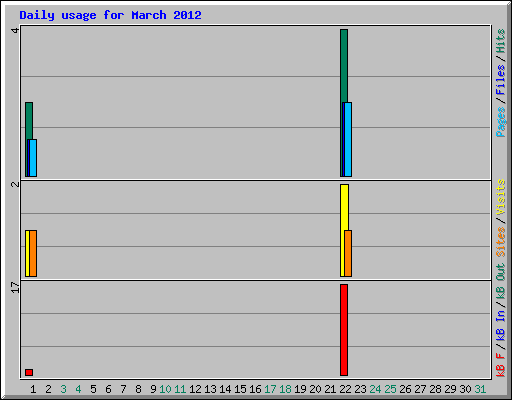The height and width of the screenshot is (400, 512).
Task: Click day 5 on the x-axis
Action: pyautogui.click(x=93, y=389)
